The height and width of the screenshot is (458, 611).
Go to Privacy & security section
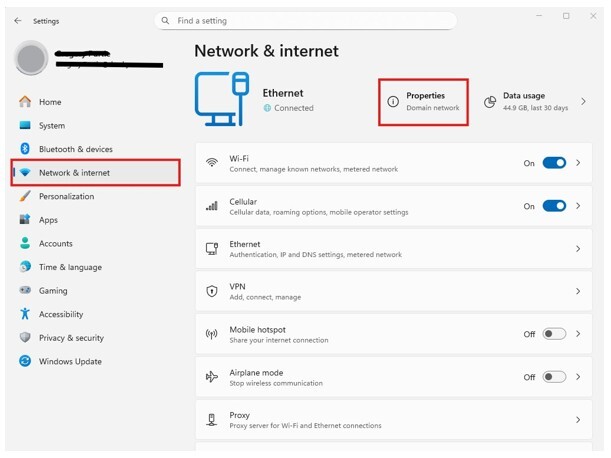point(71,338)
